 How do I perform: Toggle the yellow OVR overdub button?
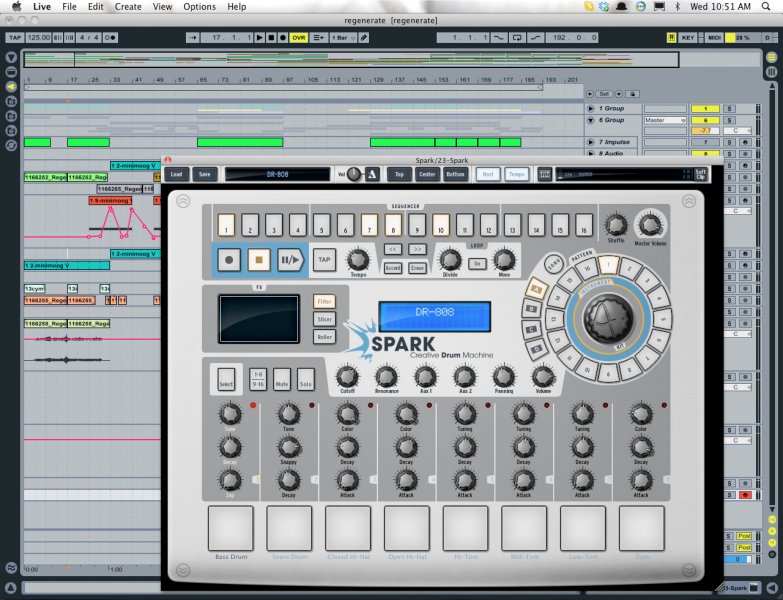[299, 37]
